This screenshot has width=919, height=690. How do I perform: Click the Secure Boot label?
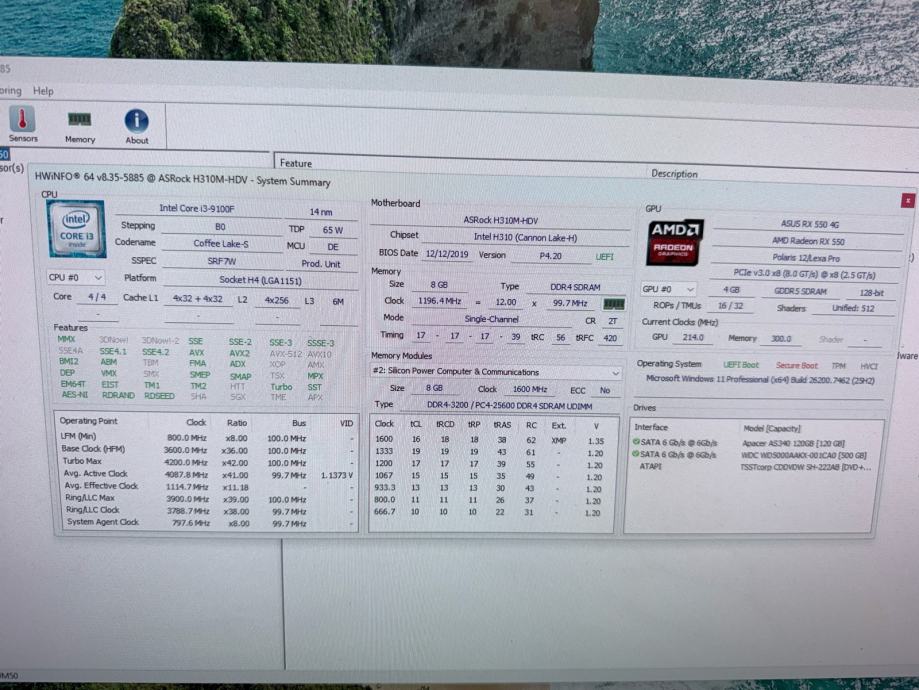796,365
